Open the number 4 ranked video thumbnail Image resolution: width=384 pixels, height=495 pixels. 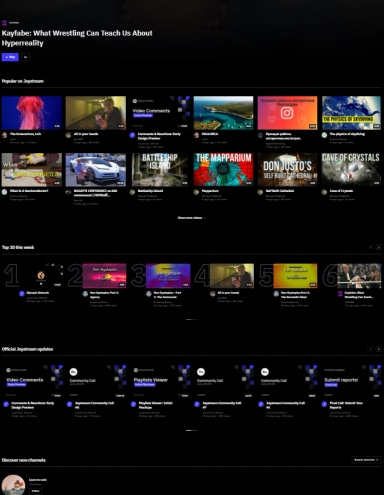click(232, 276)
